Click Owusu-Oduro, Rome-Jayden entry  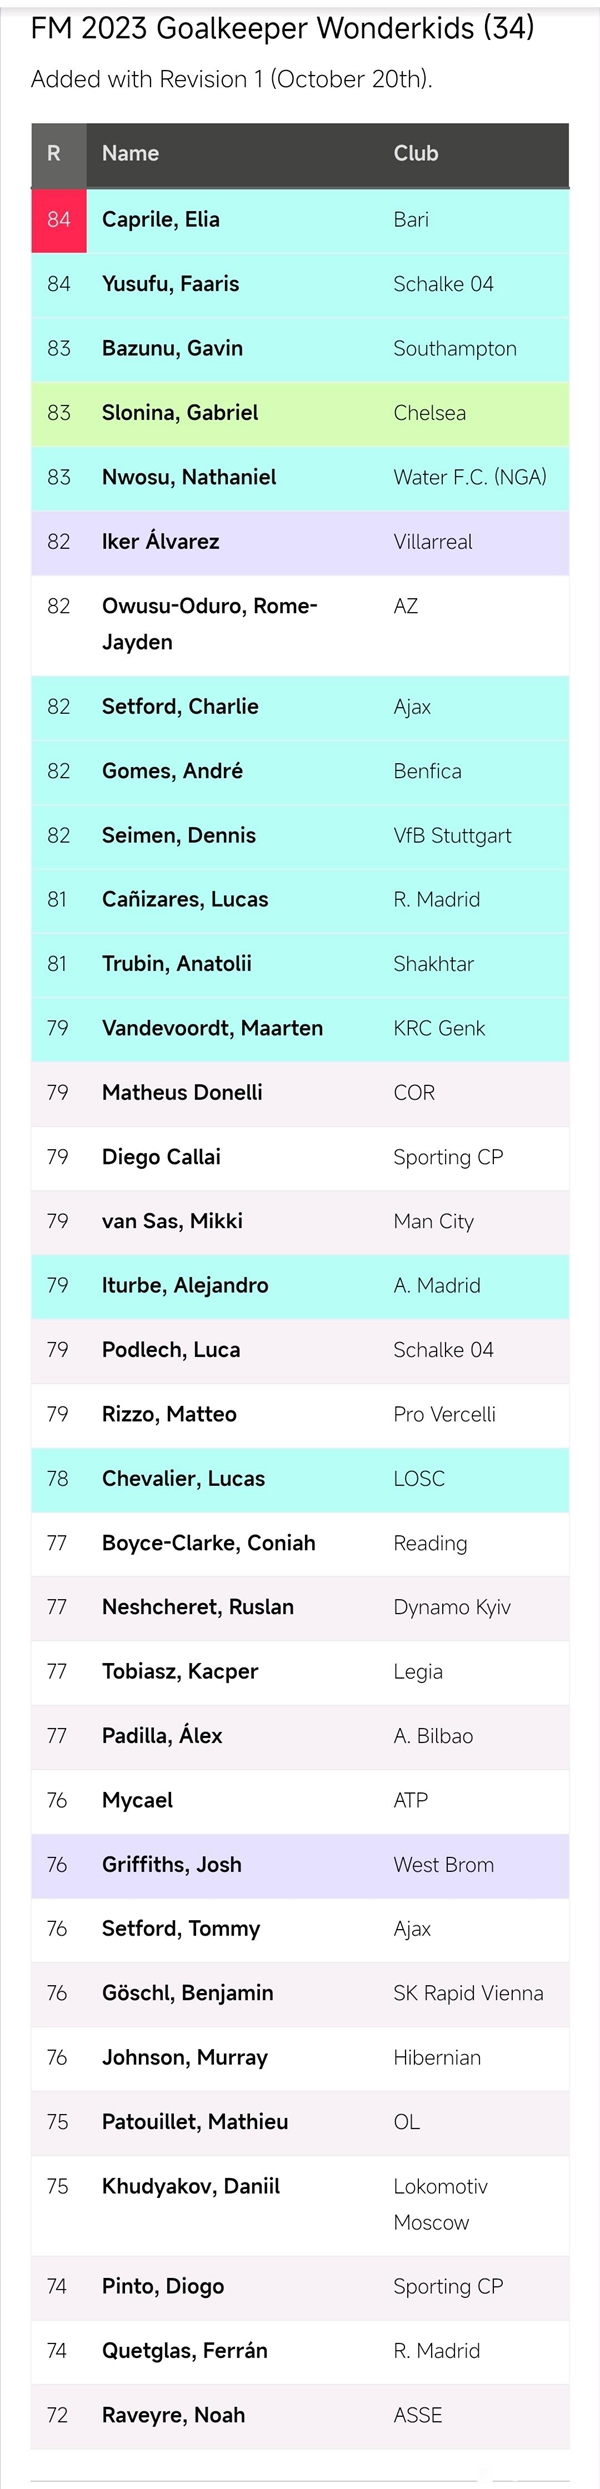pyautogui.click(x=210, y=624)
